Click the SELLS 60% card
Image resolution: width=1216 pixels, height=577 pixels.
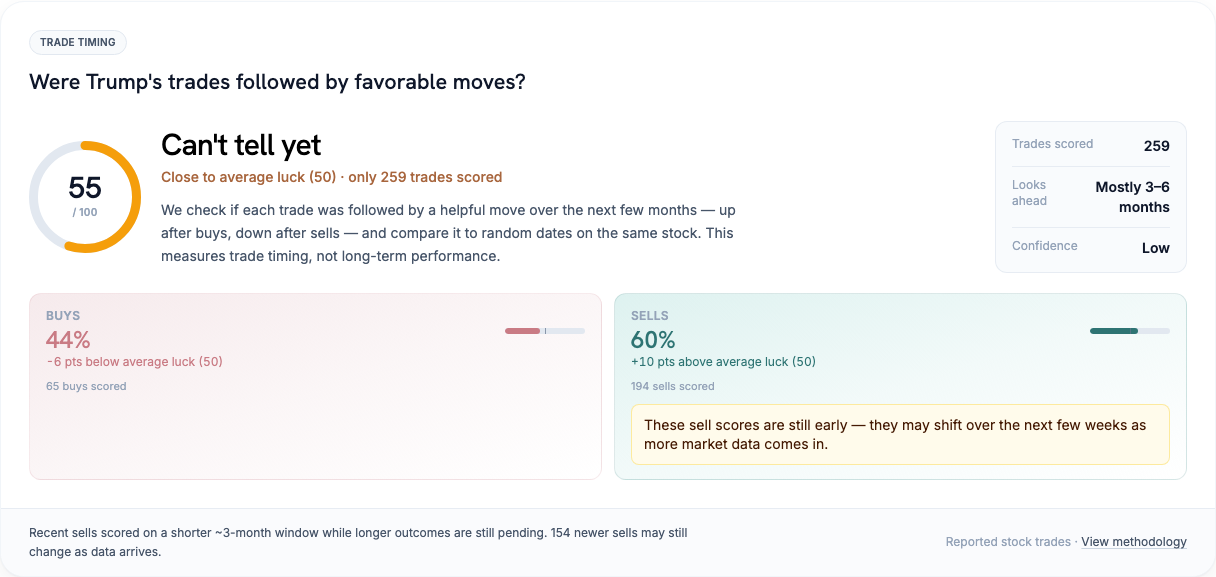(x=900, y=386)
